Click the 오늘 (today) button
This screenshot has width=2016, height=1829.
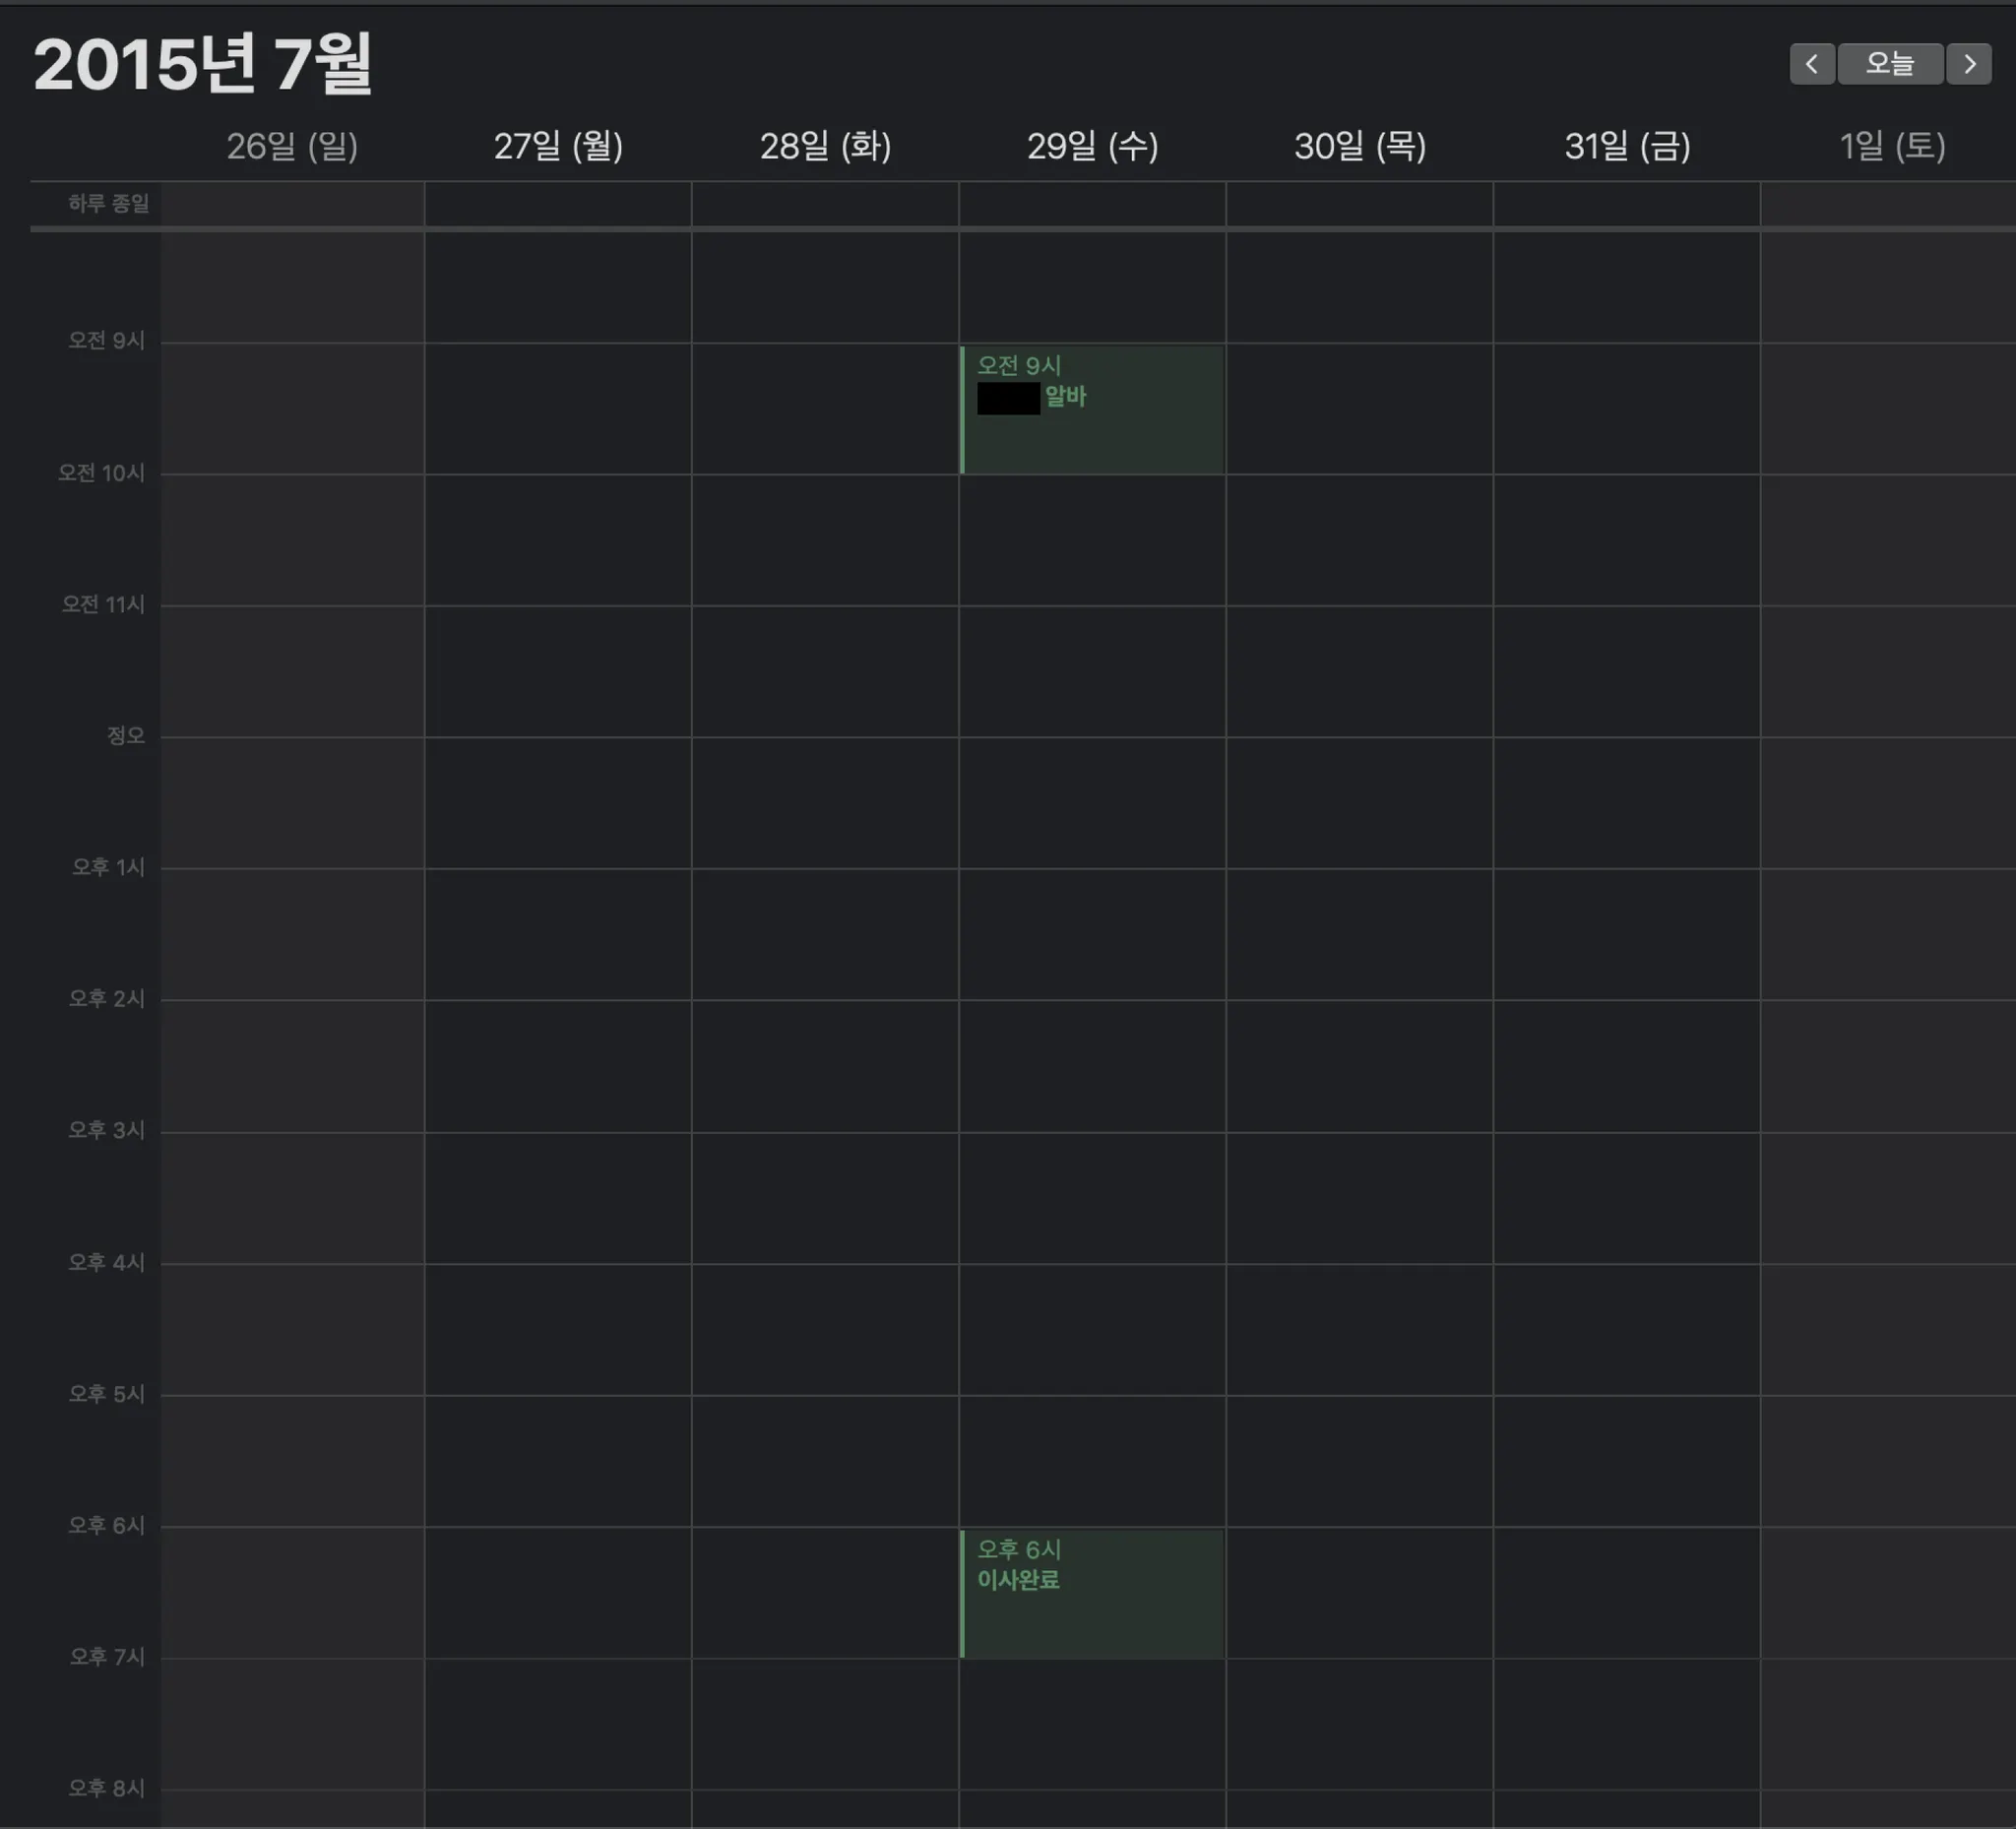tap(1889, 64)
